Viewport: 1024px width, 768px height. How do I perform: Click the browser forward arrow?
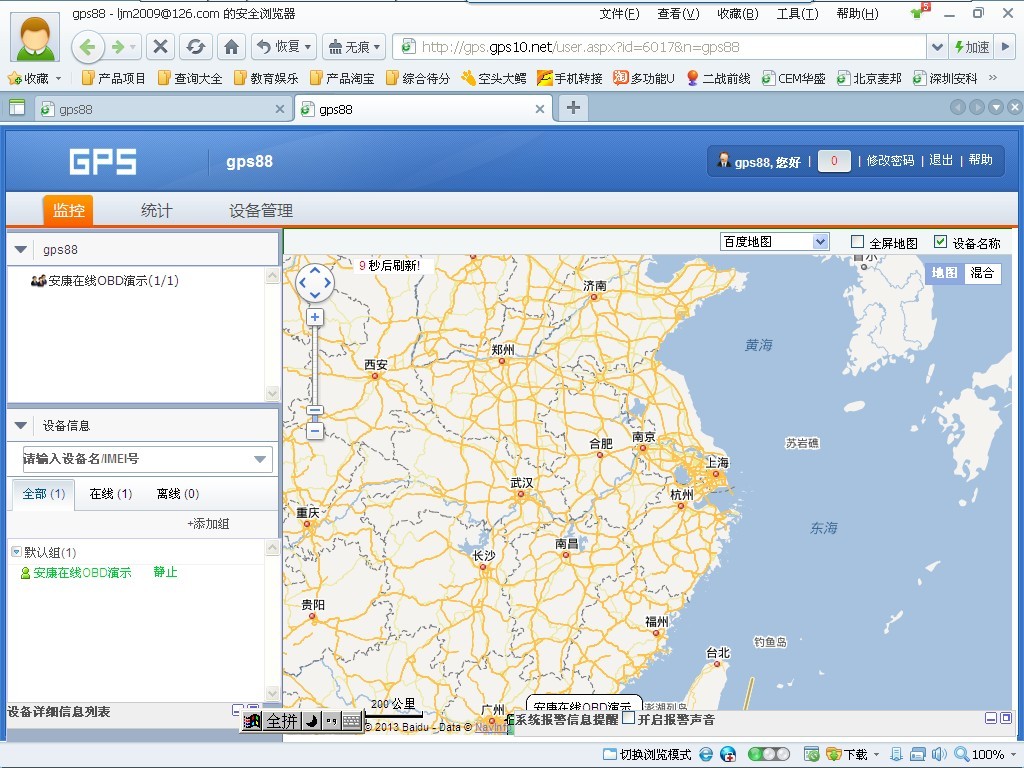[x=118, y=46]
